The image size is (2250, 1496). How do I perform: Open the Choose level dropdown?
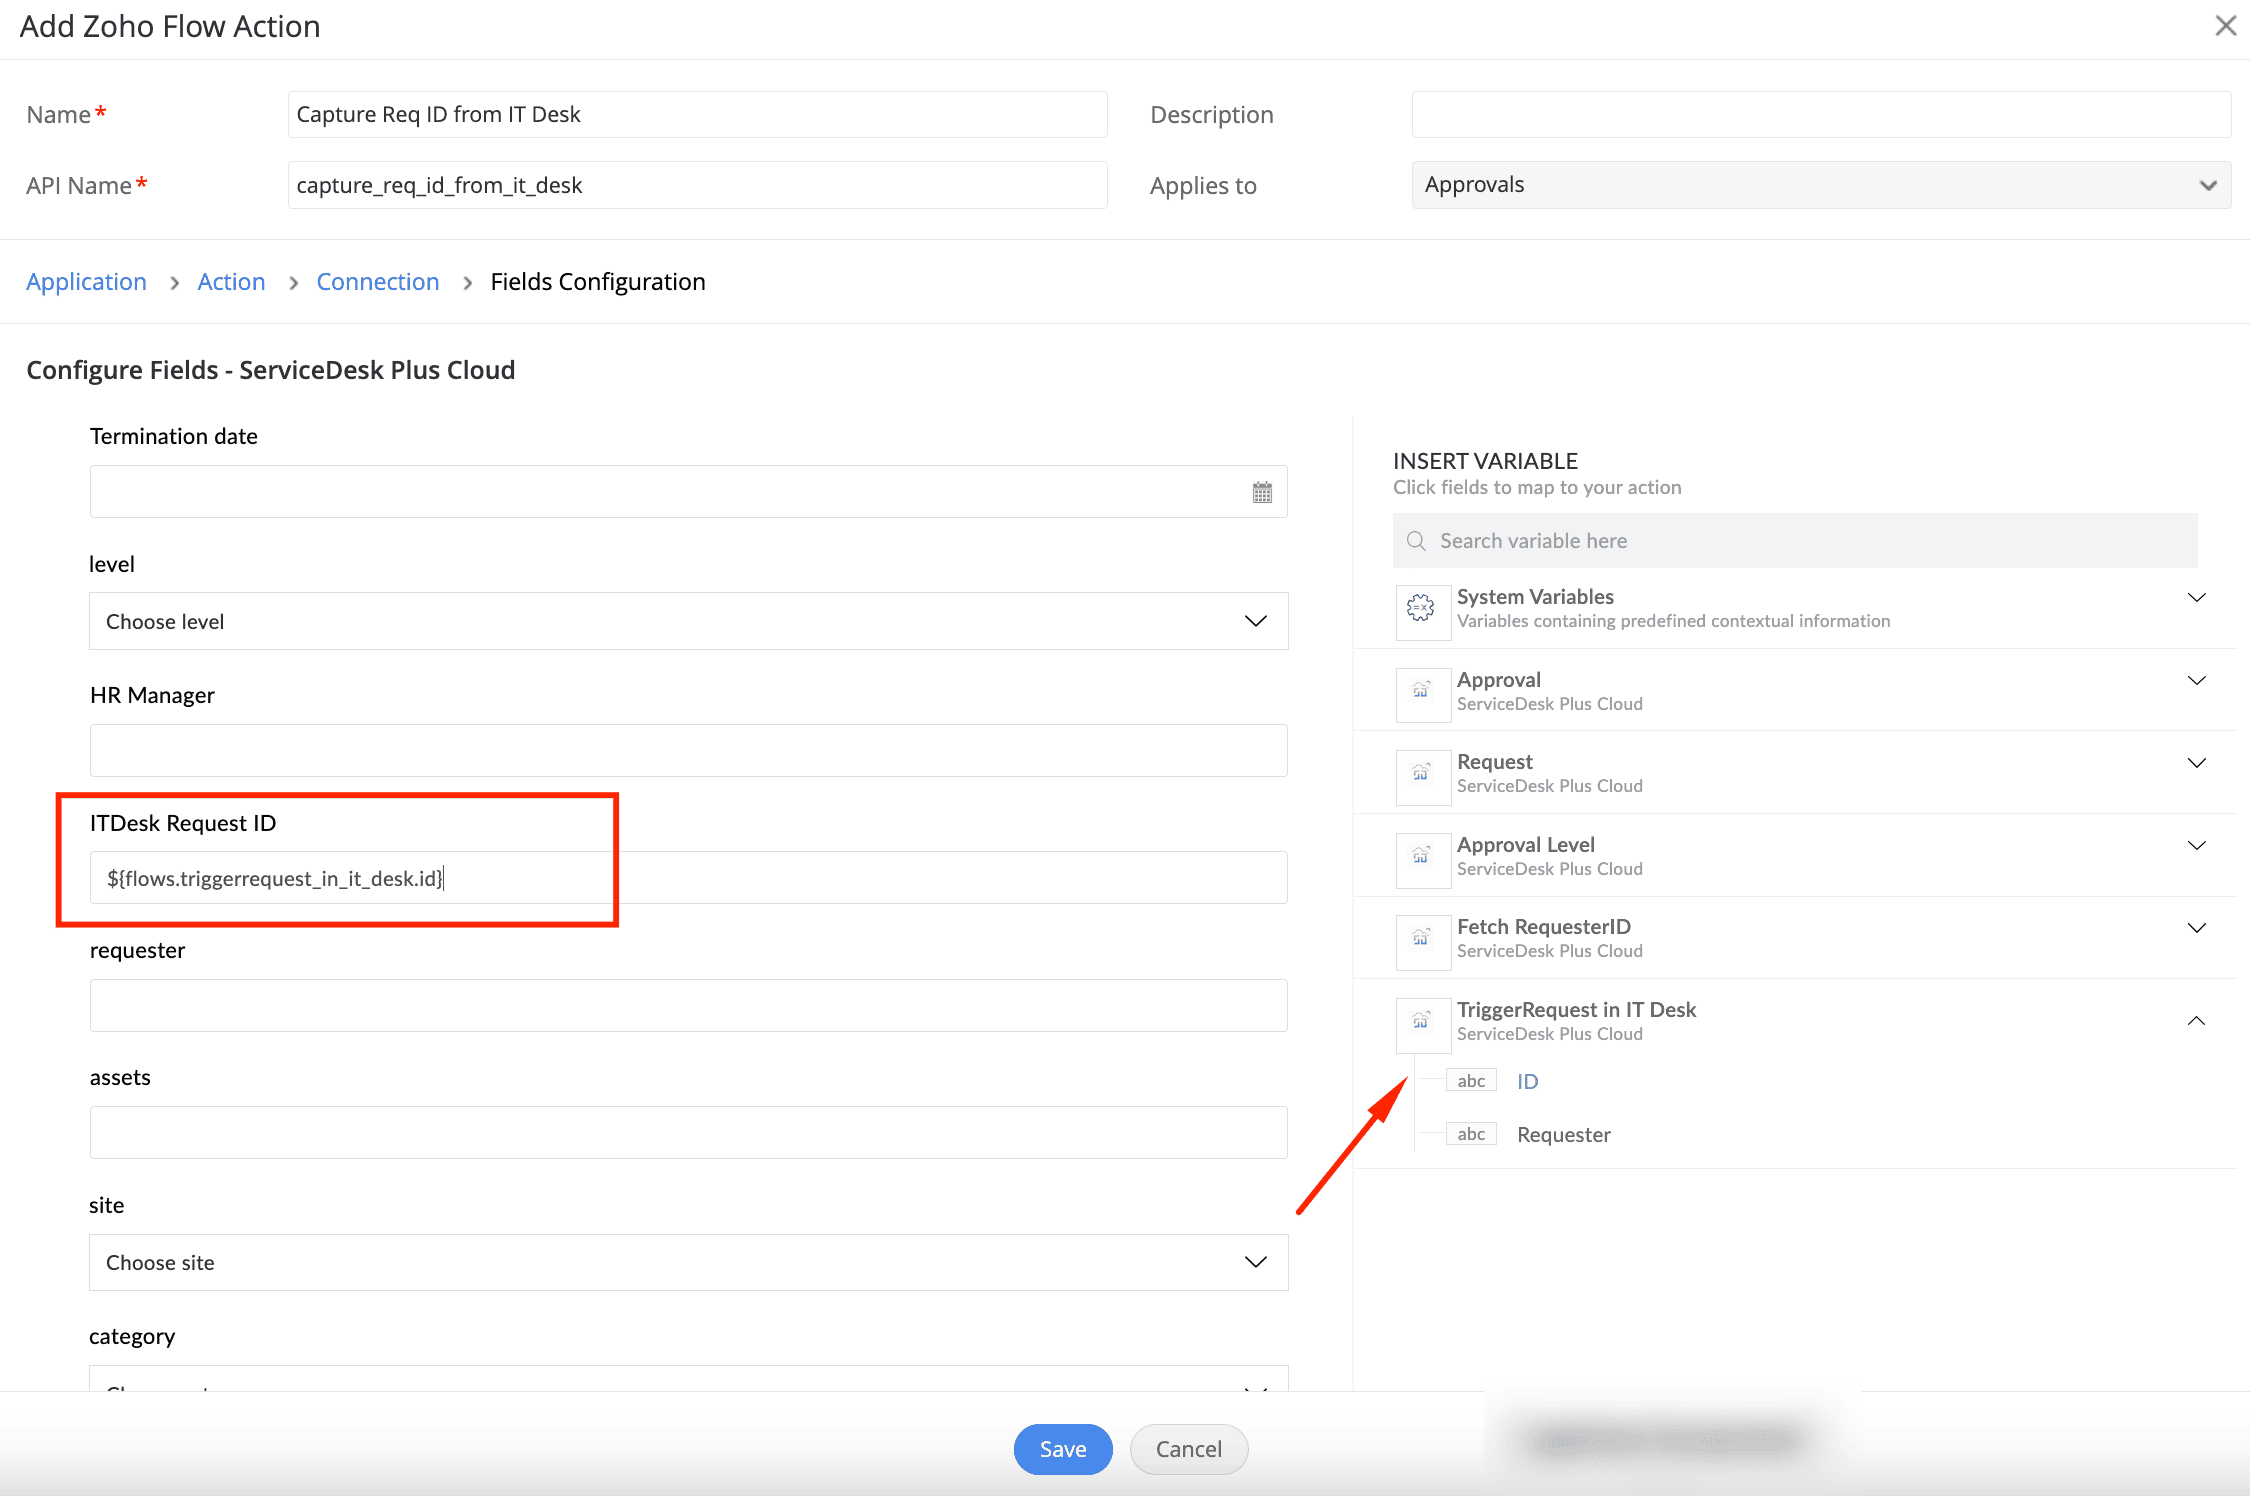pos(688,621)
